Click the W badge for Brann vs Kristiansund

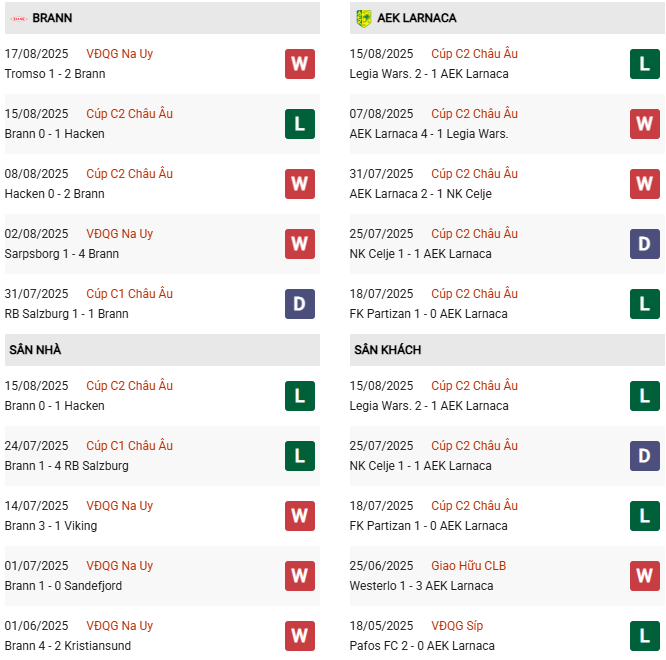[x=299, y=636]
